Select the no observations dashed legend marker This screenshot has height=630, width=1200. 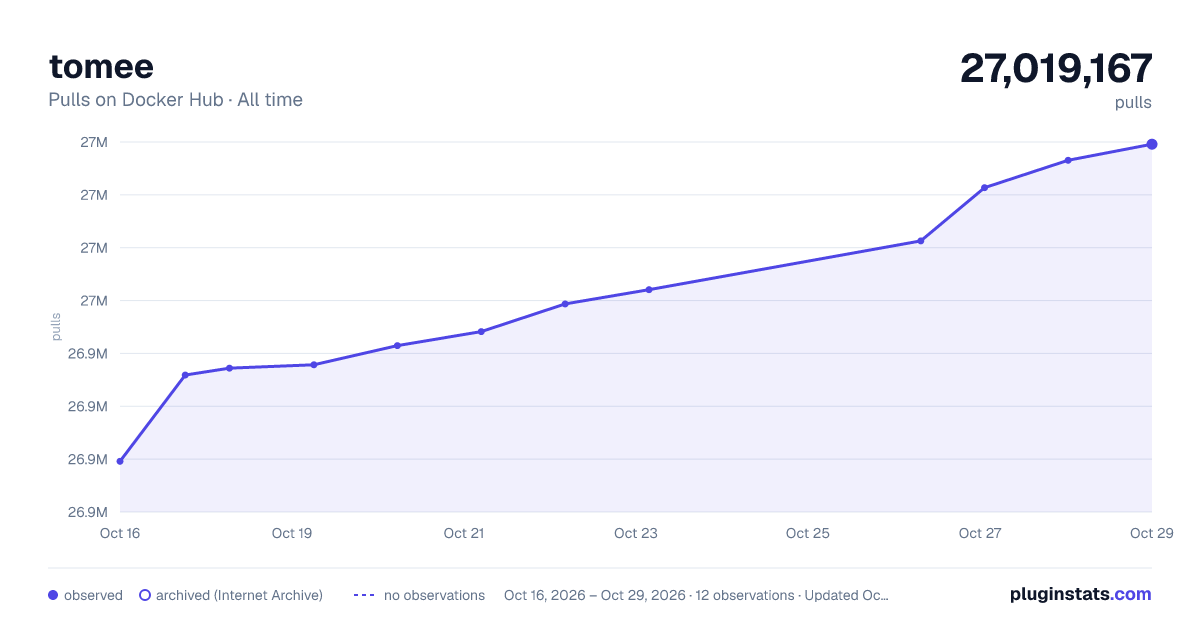pos(364,595)
